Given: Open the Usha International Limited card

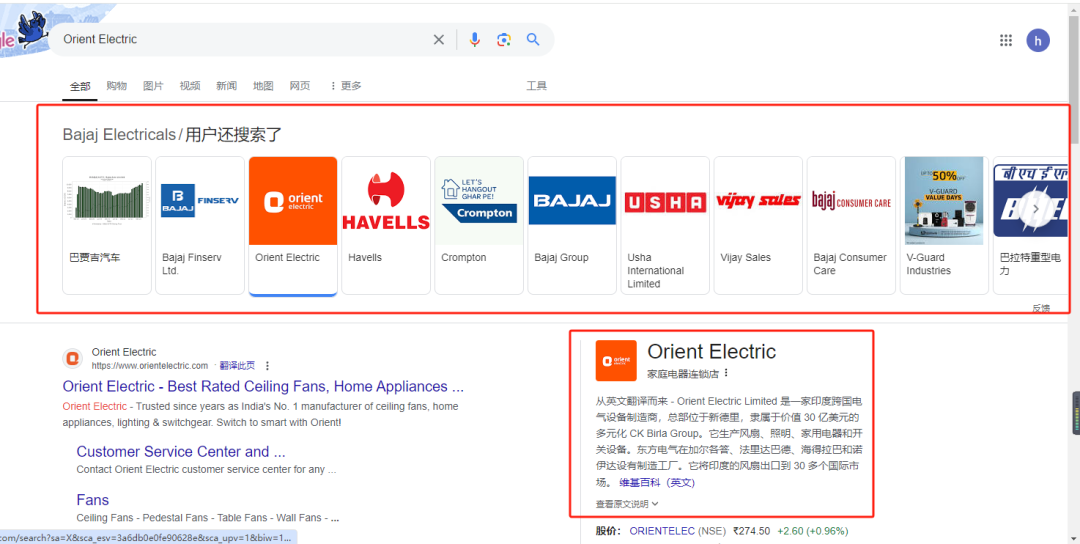Looking at the screenshot, I should pyautogui.click(x=665, y=225).
